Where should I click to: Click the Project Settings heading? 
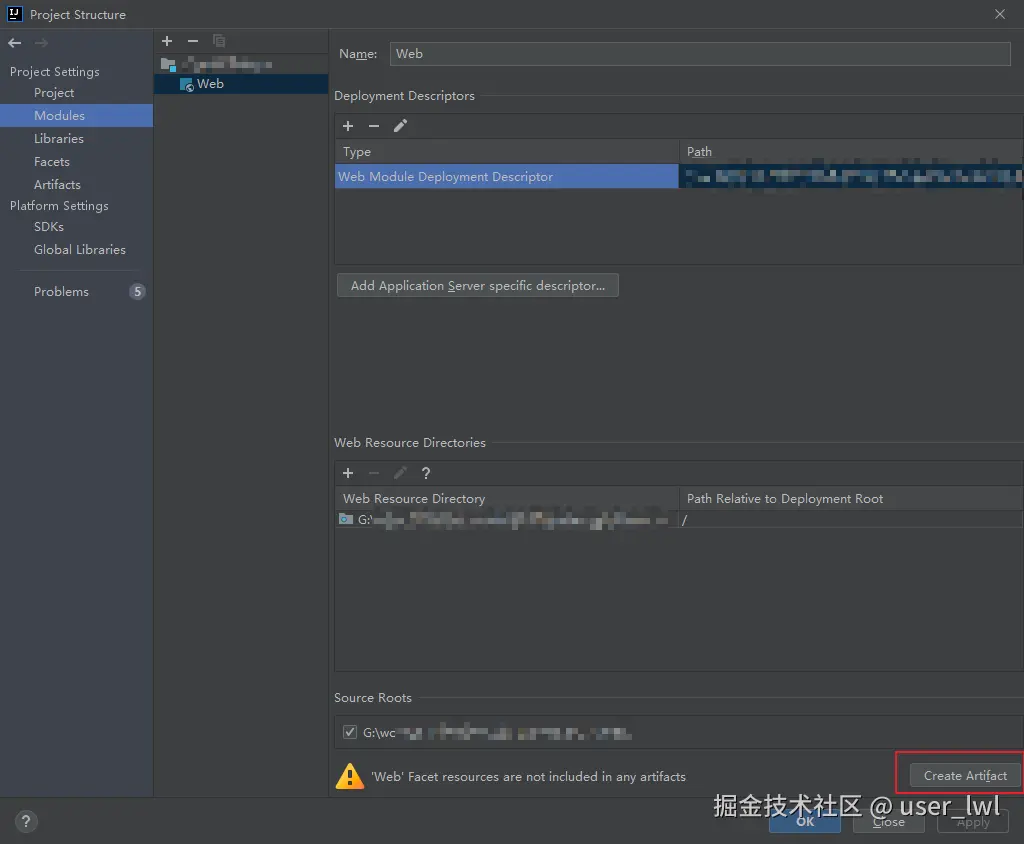(55, 72)
